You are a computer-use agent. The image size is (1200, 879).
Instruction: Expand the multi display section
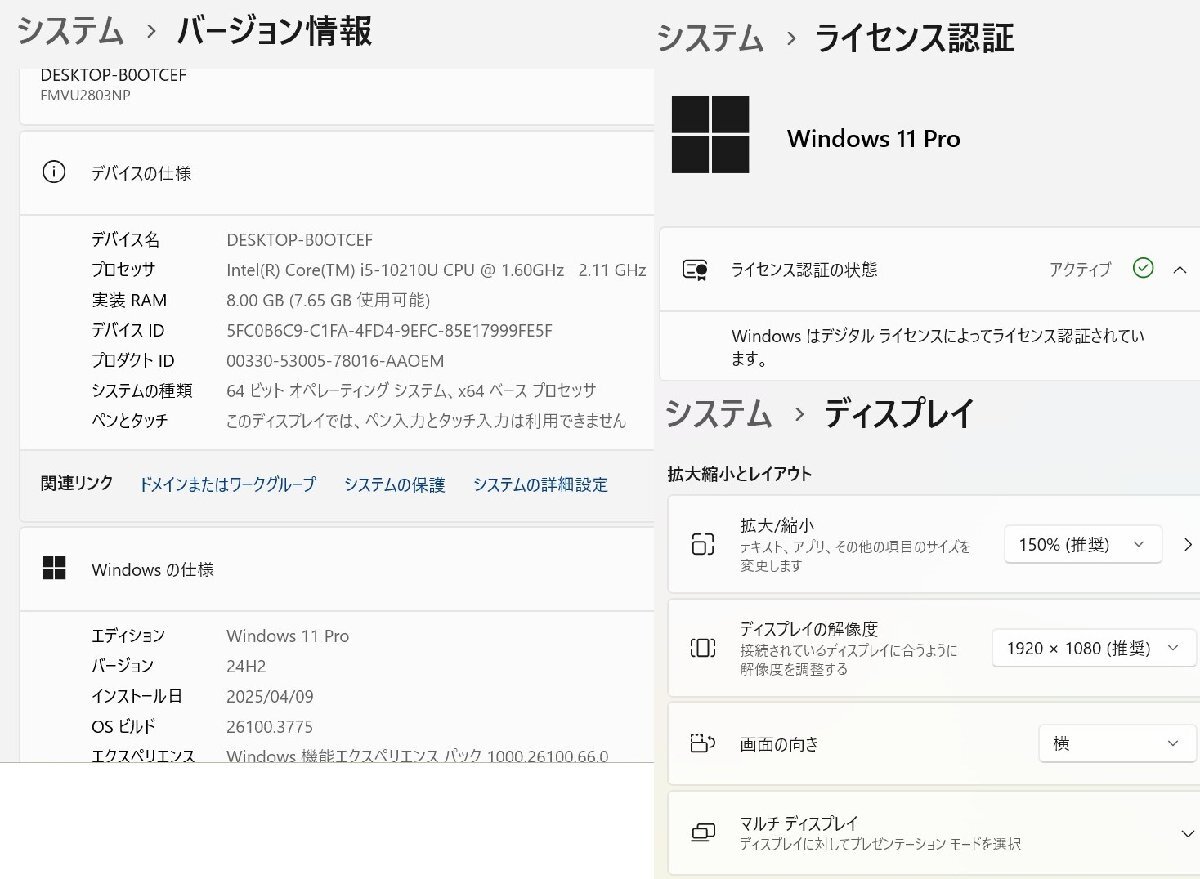[x=1186, y=833]
